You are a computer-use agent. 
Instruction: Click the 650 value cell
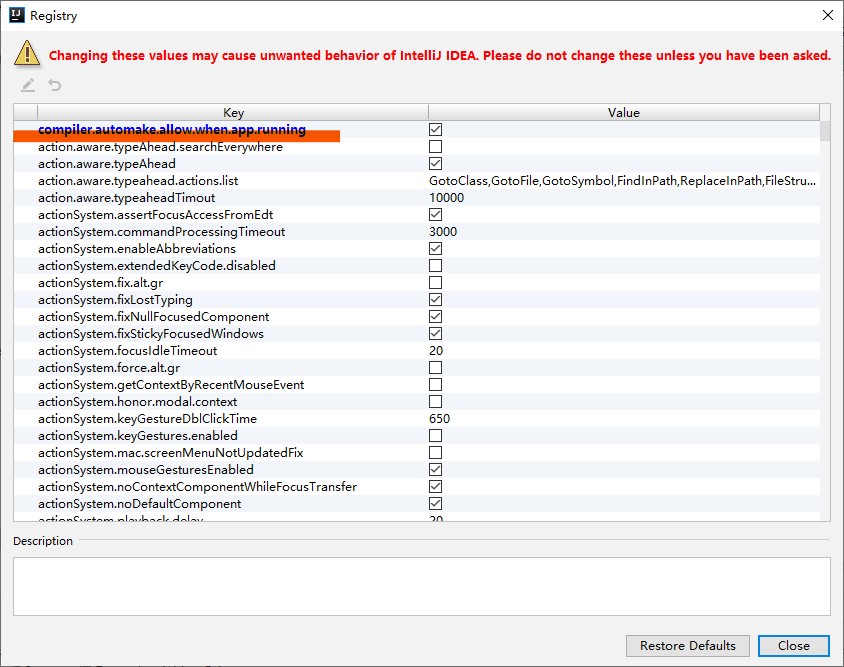[439, 419]
